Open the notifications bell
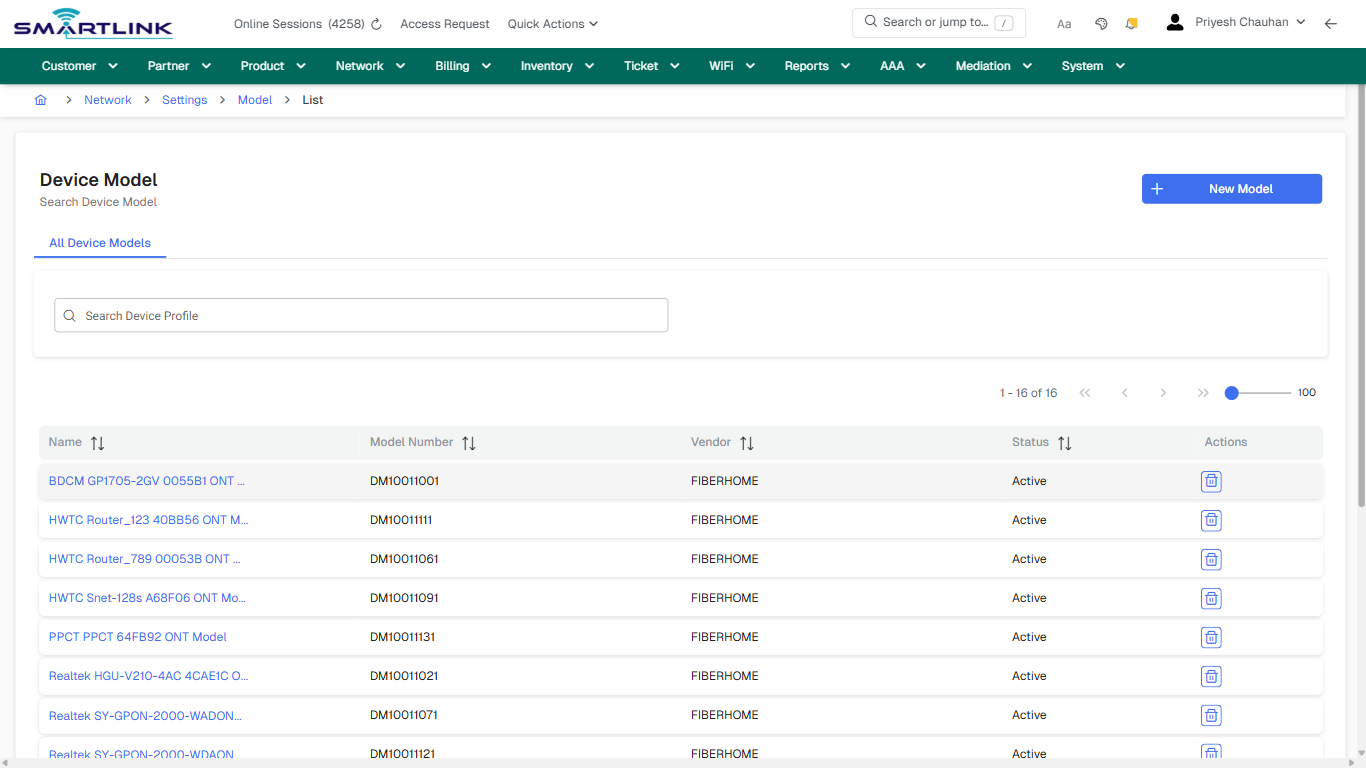 (x=1131, y=23)
